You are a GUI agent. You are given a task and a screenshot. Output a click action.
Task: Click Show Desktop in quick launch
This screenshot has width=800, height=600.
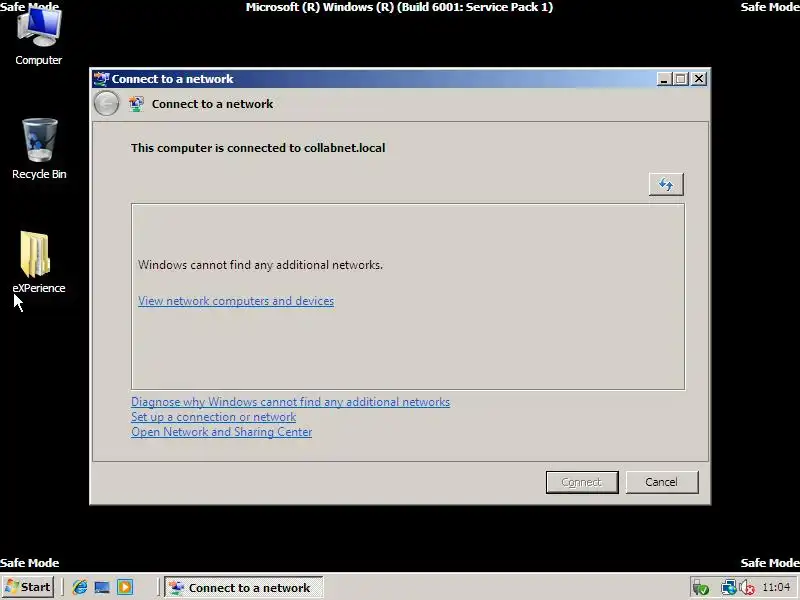tap(102, 587)
